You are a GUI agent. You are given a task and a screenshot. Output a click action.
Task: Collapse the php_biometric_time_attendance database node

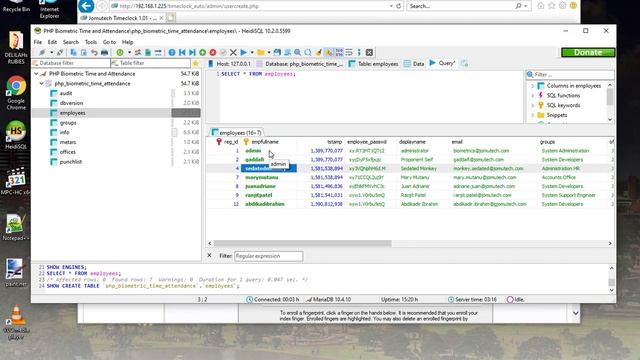coord(42,83)
